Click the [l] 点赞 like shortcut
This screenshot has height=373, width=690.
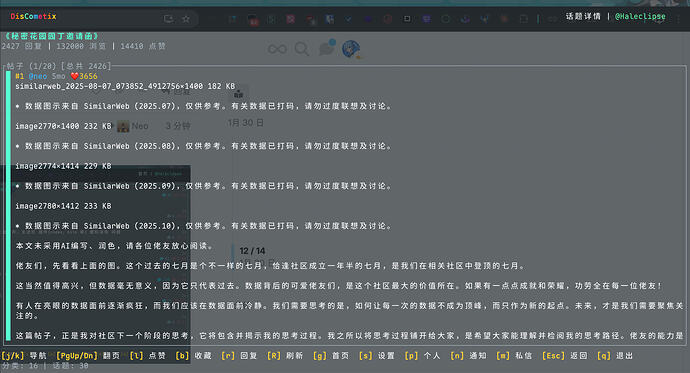tap(147, 355)
